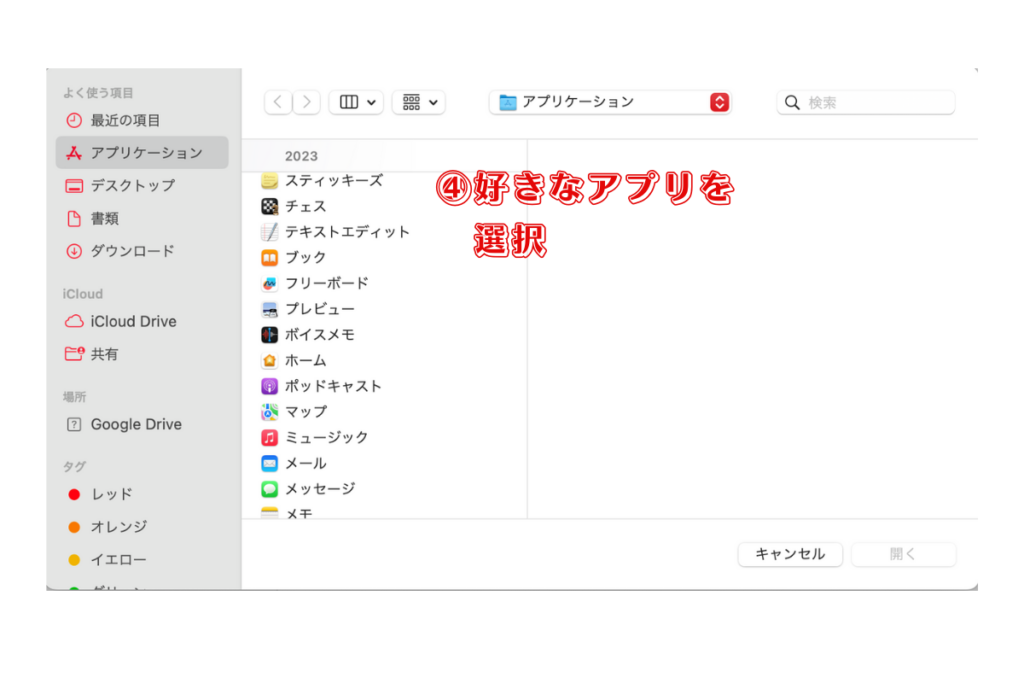
Task: Choose the Voice Memos app icon
Action: [269, 335]
